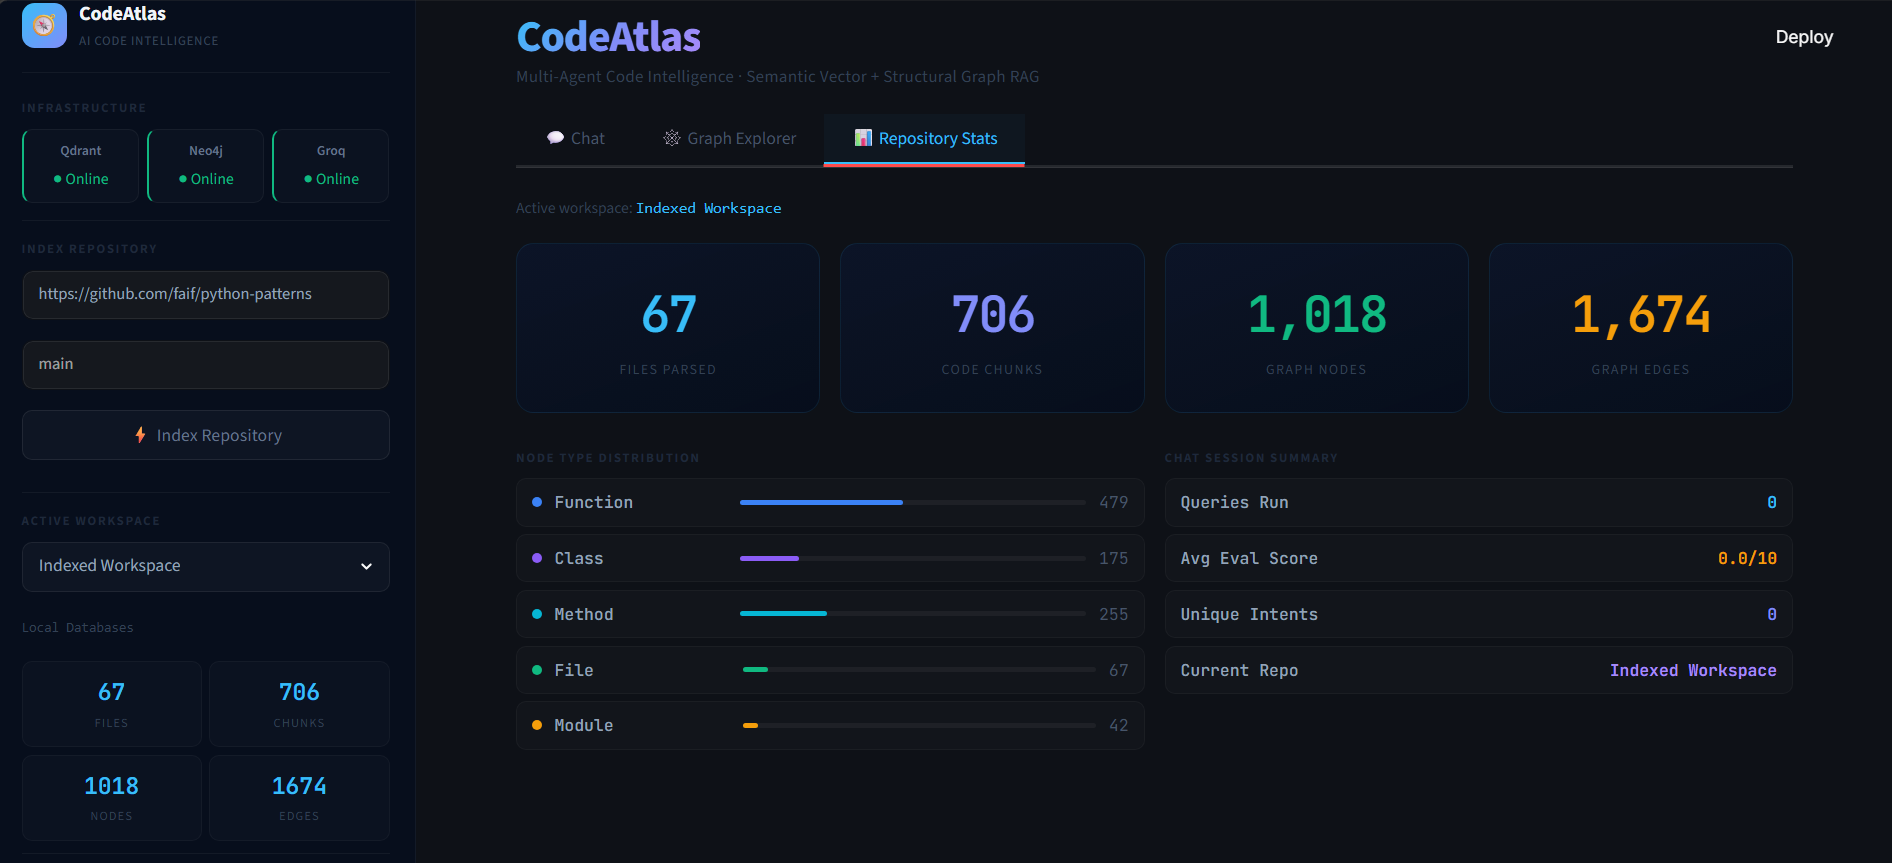Click the Module distribution bar
This screenshot has width=1892, height=863.
tap(919, 725)
